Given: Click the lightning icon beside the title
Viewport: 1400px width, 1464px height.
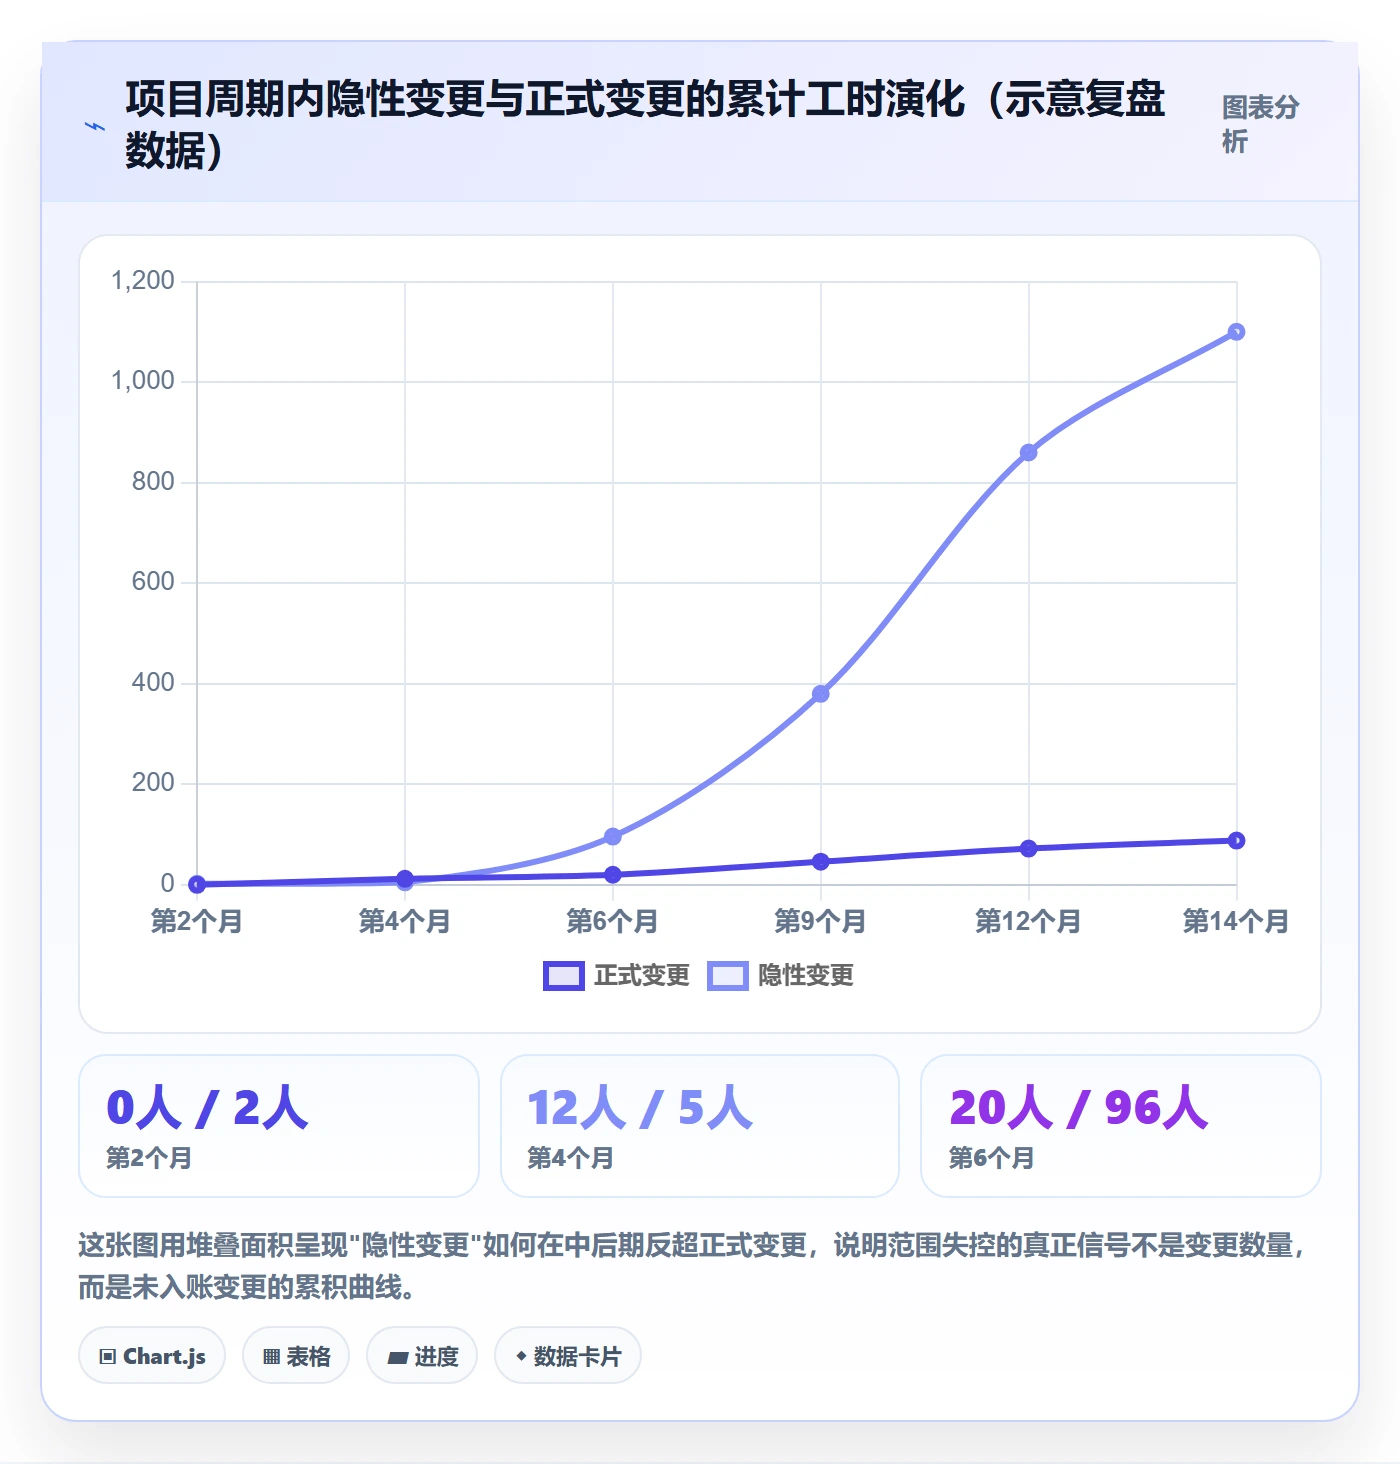Looking at the screenshot, I should 95,126.
